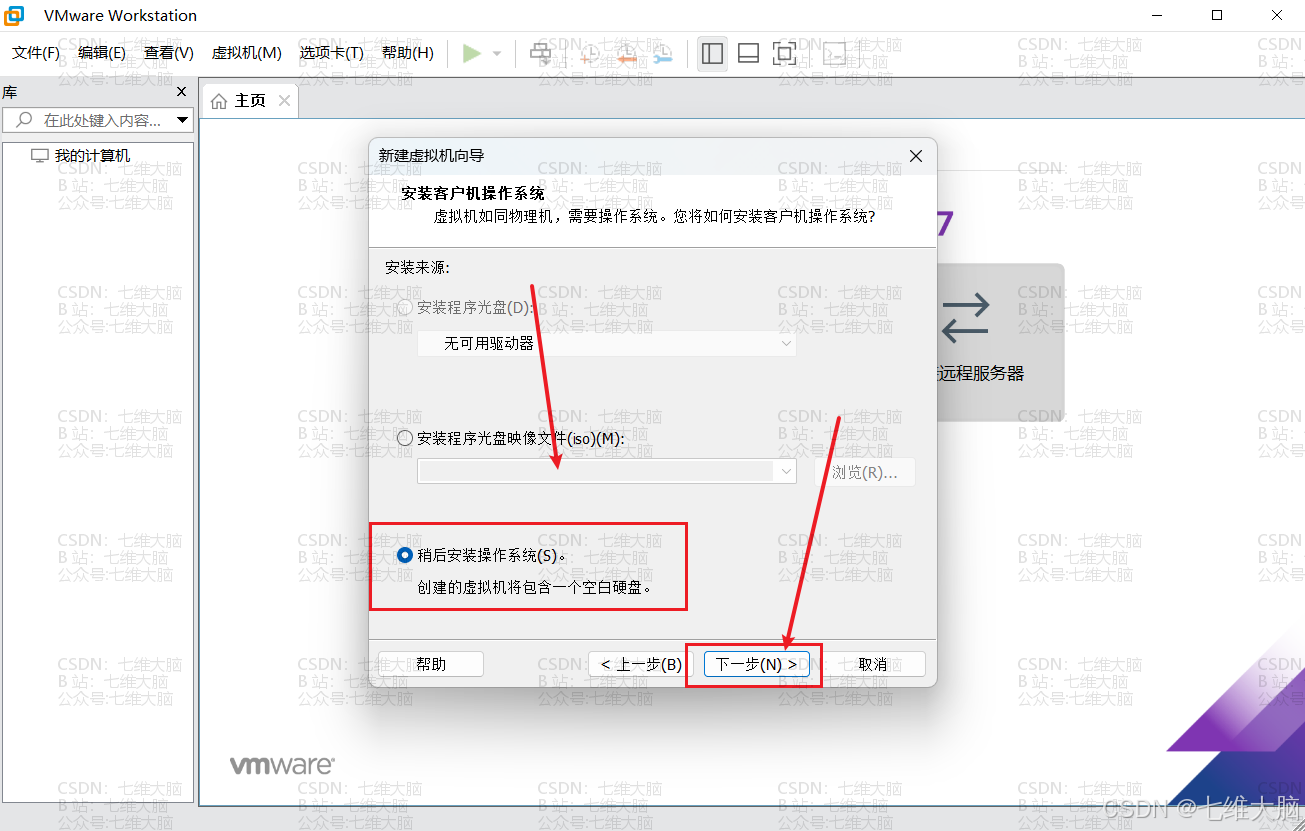
Task: Close the Library panel with X
Action: 181,92
